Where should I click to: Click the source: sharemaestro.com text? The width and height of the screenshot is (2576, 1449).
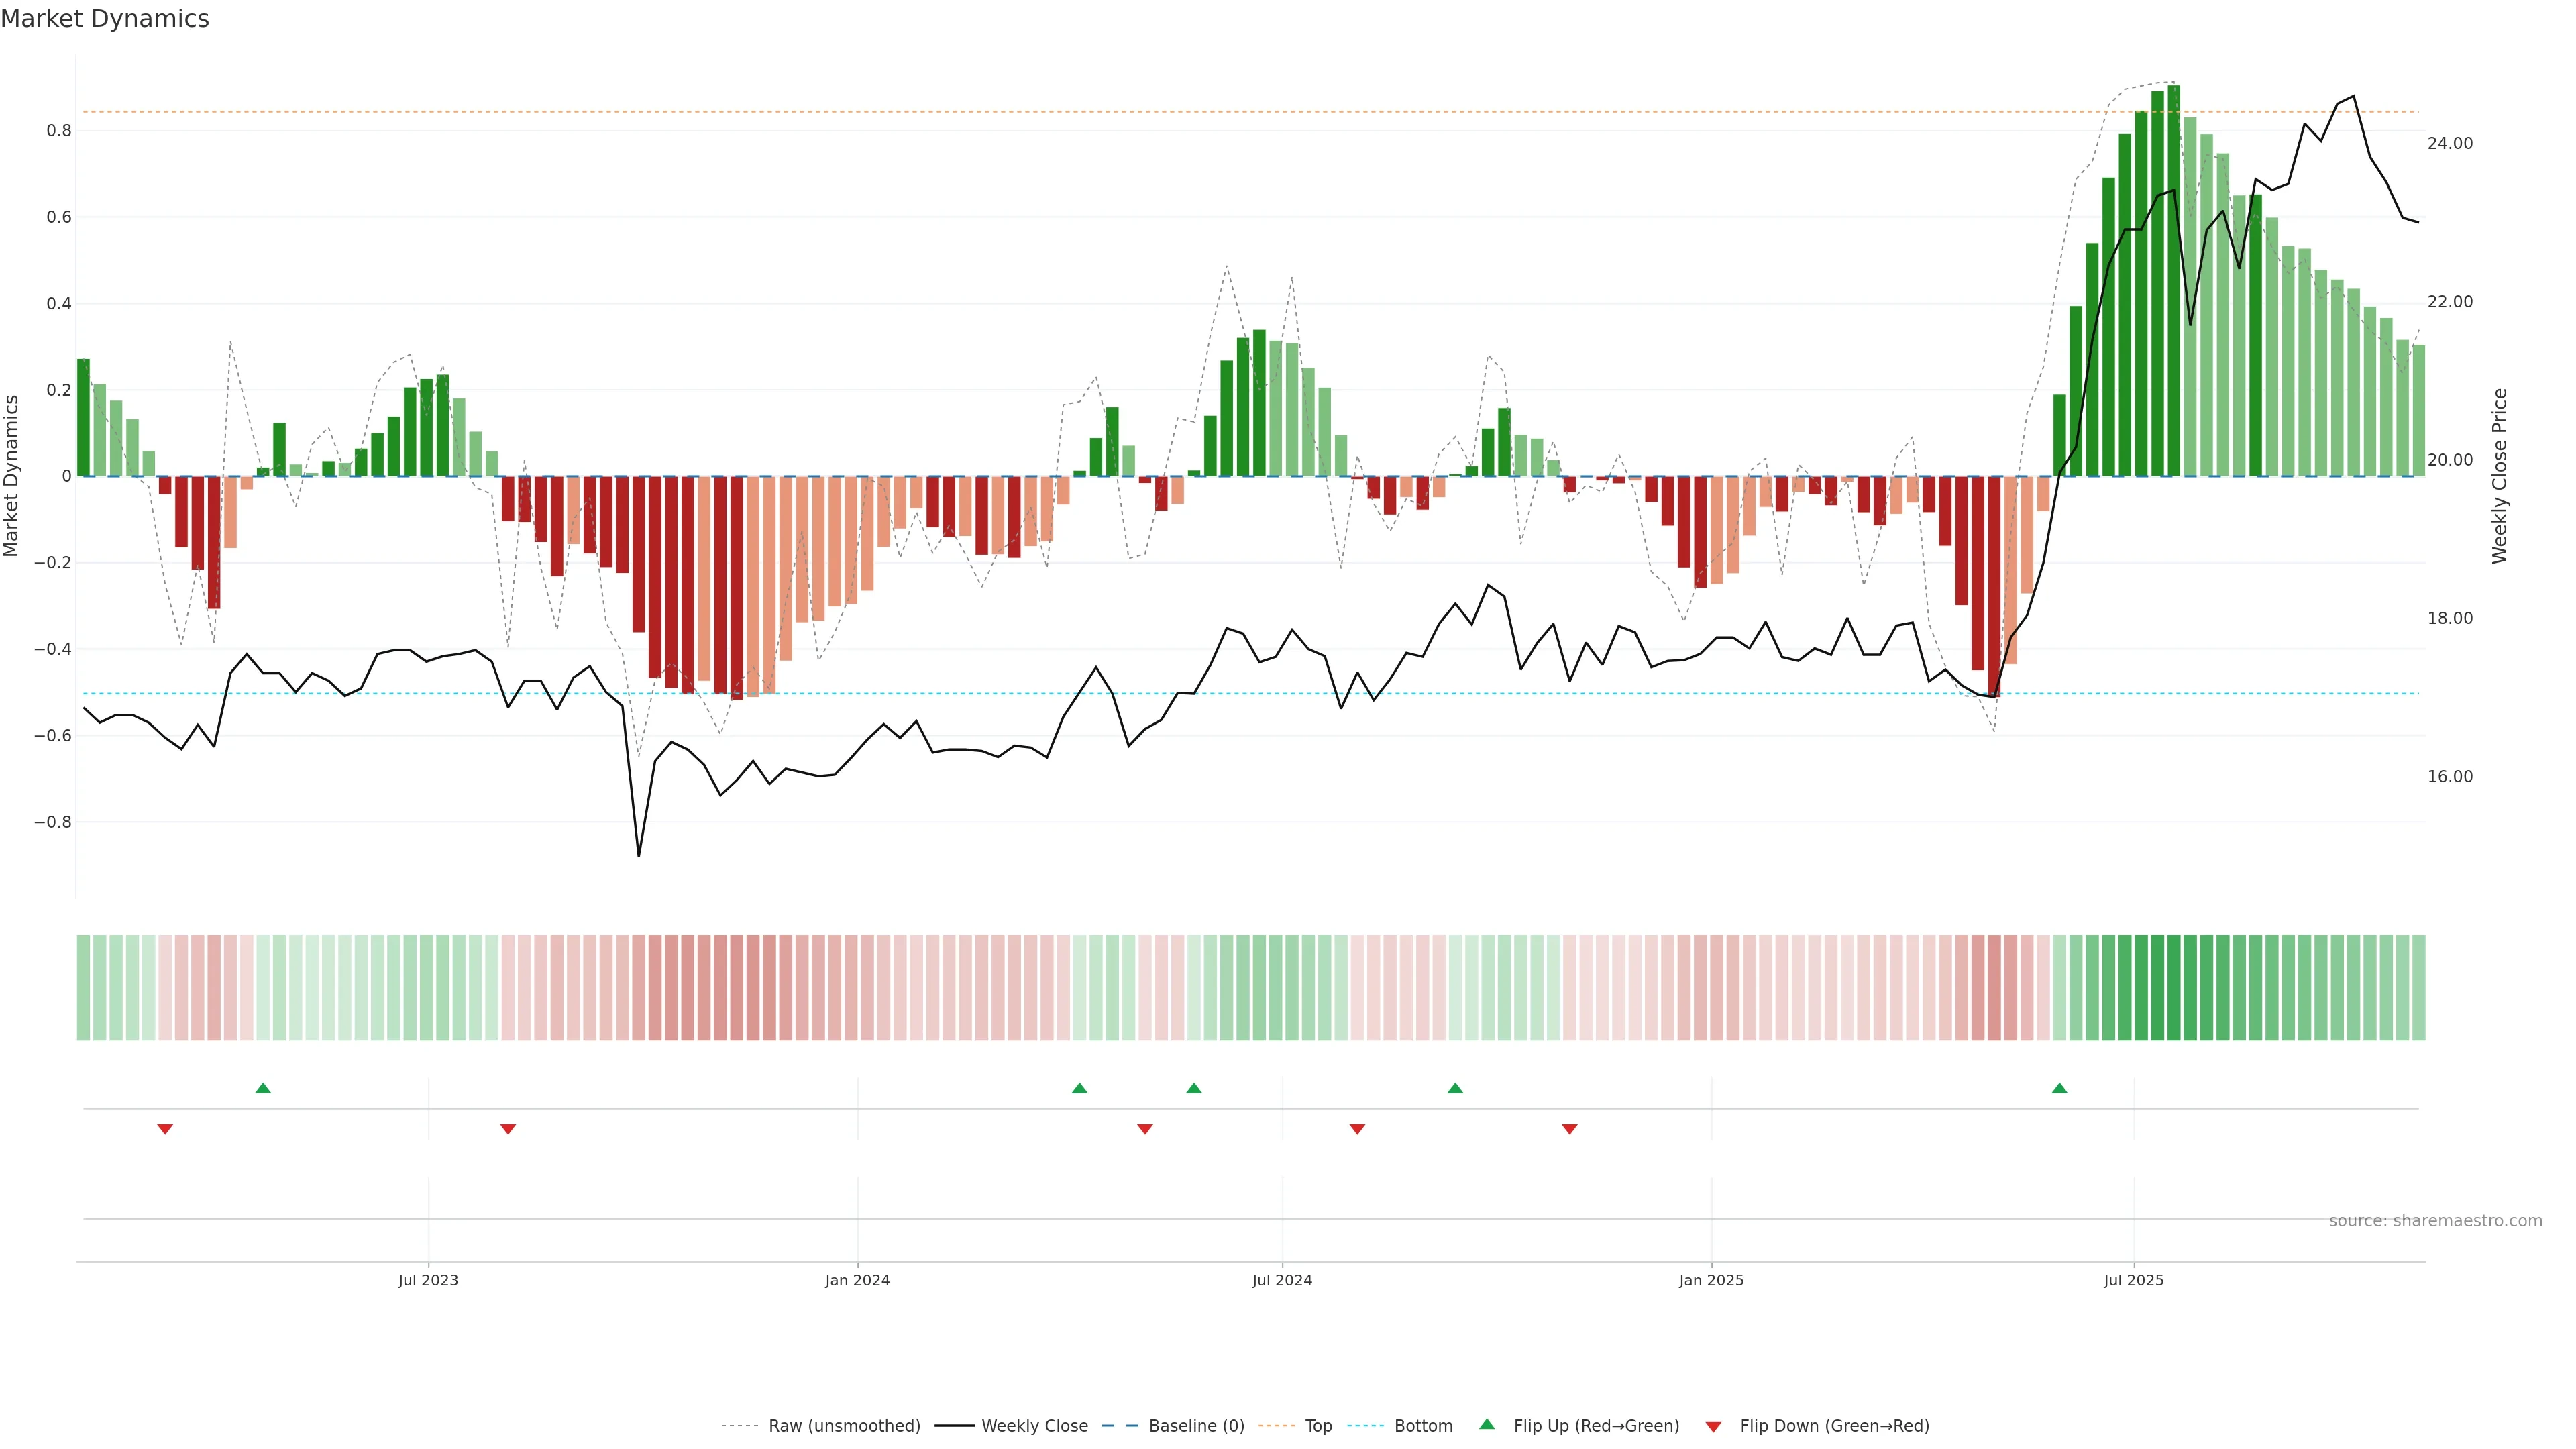[x=2435, y=1221]
